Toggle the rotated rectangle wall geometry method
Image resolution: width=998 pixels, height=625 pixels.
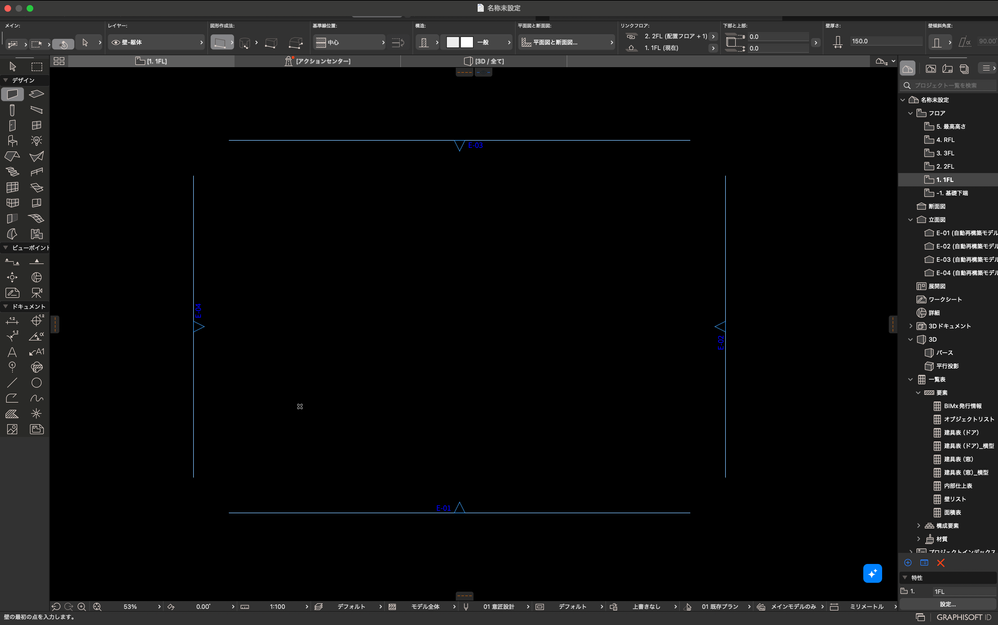coord(296,43)
